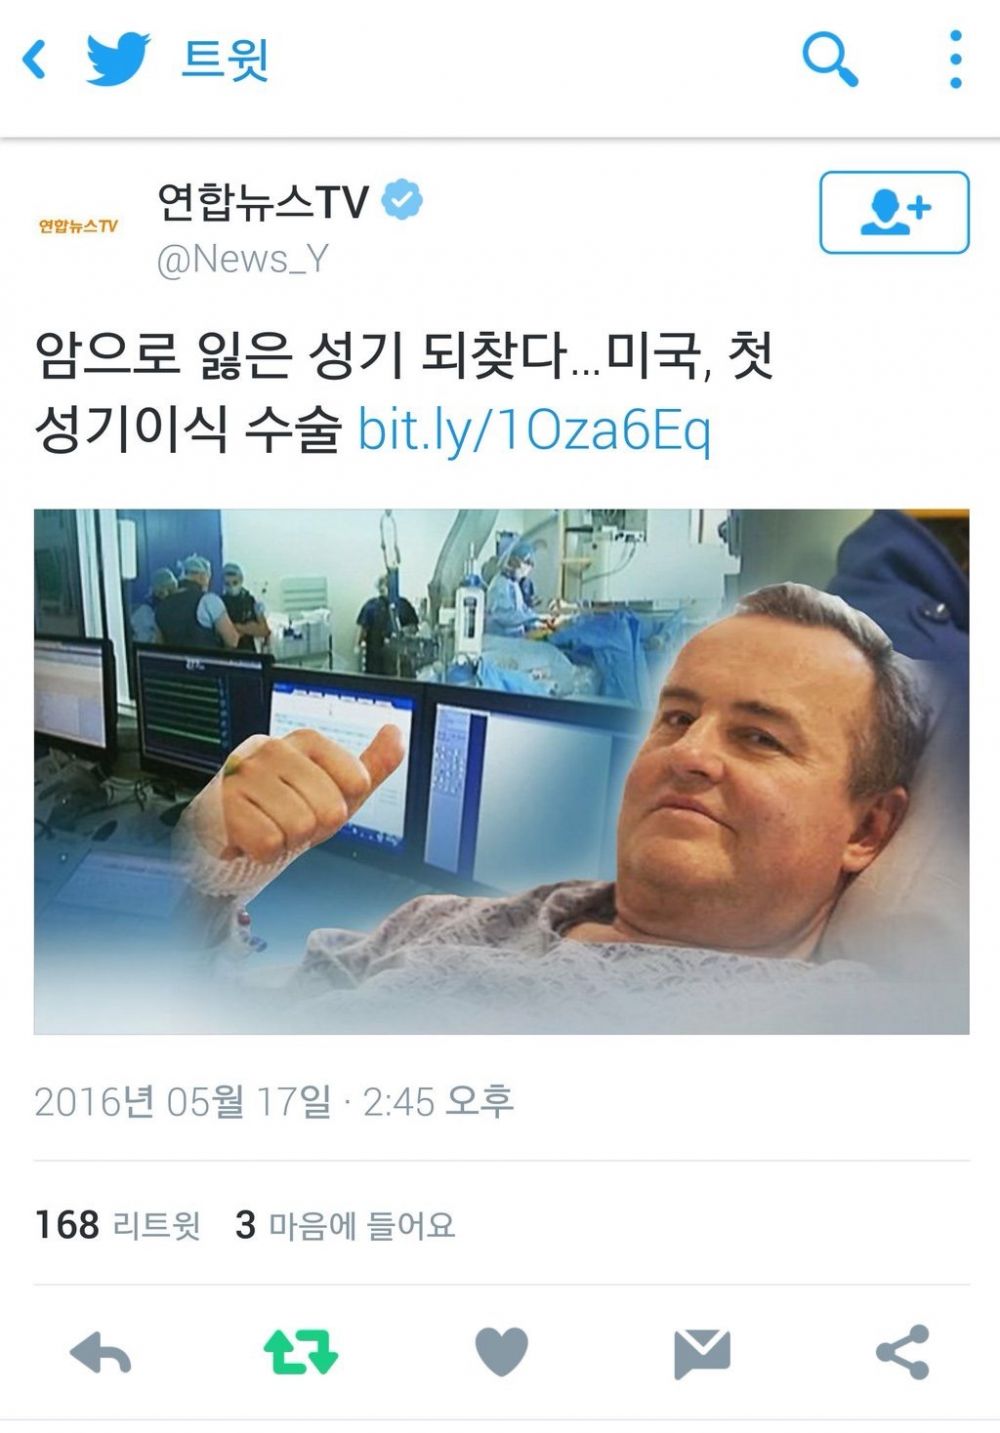Open the 연합뉴스TV account name
The width and height of the screenshot is (1000, 1433).
click(263, 202)
